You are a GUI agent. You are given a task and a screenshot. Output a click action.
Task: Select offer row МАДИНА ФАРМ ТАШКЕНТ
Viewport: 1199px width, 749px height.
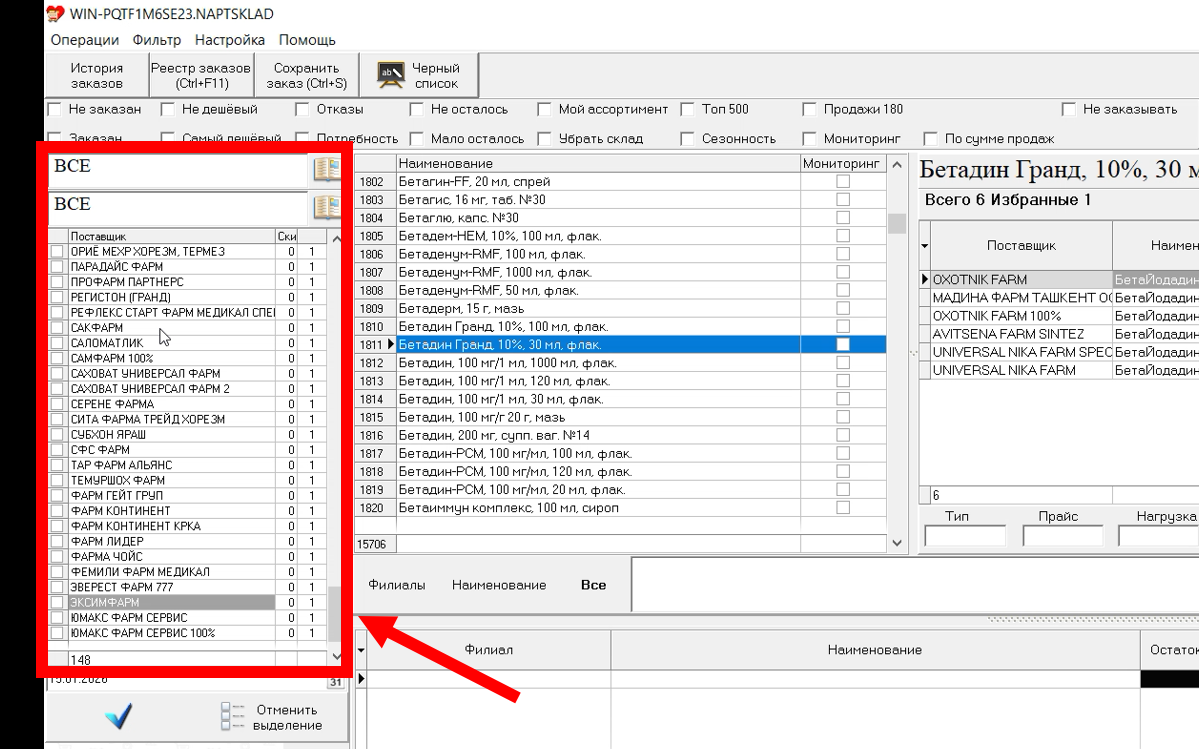(x=1020, y=297)
